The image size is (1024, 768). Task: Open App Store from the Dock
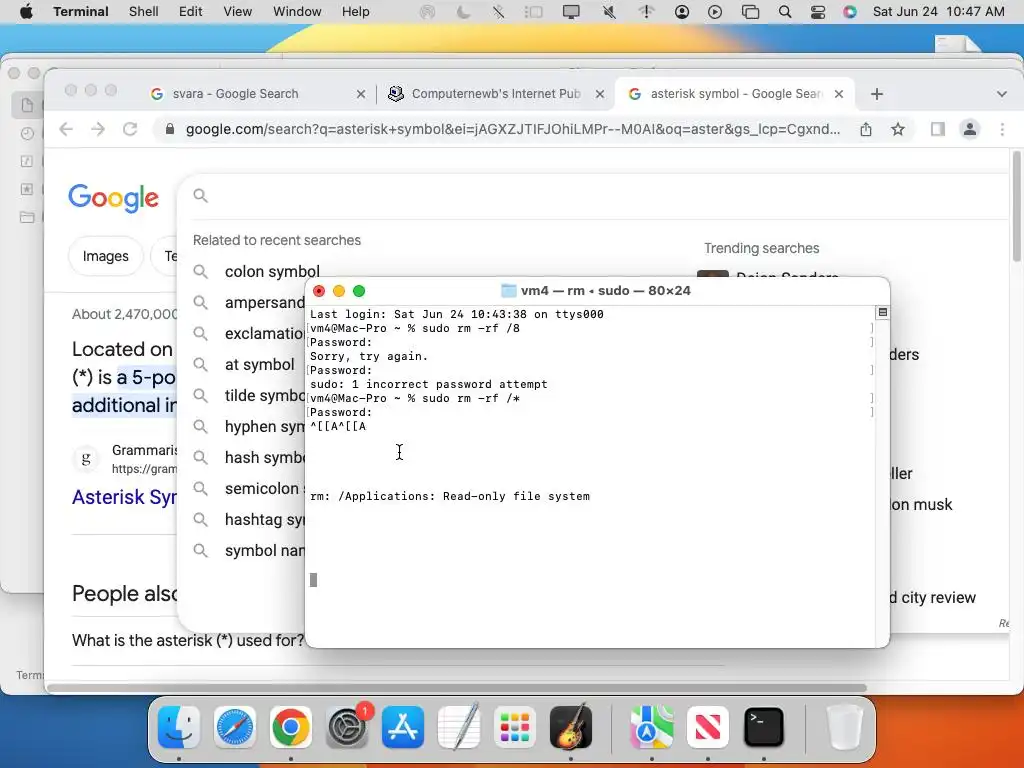coord(403,726)
